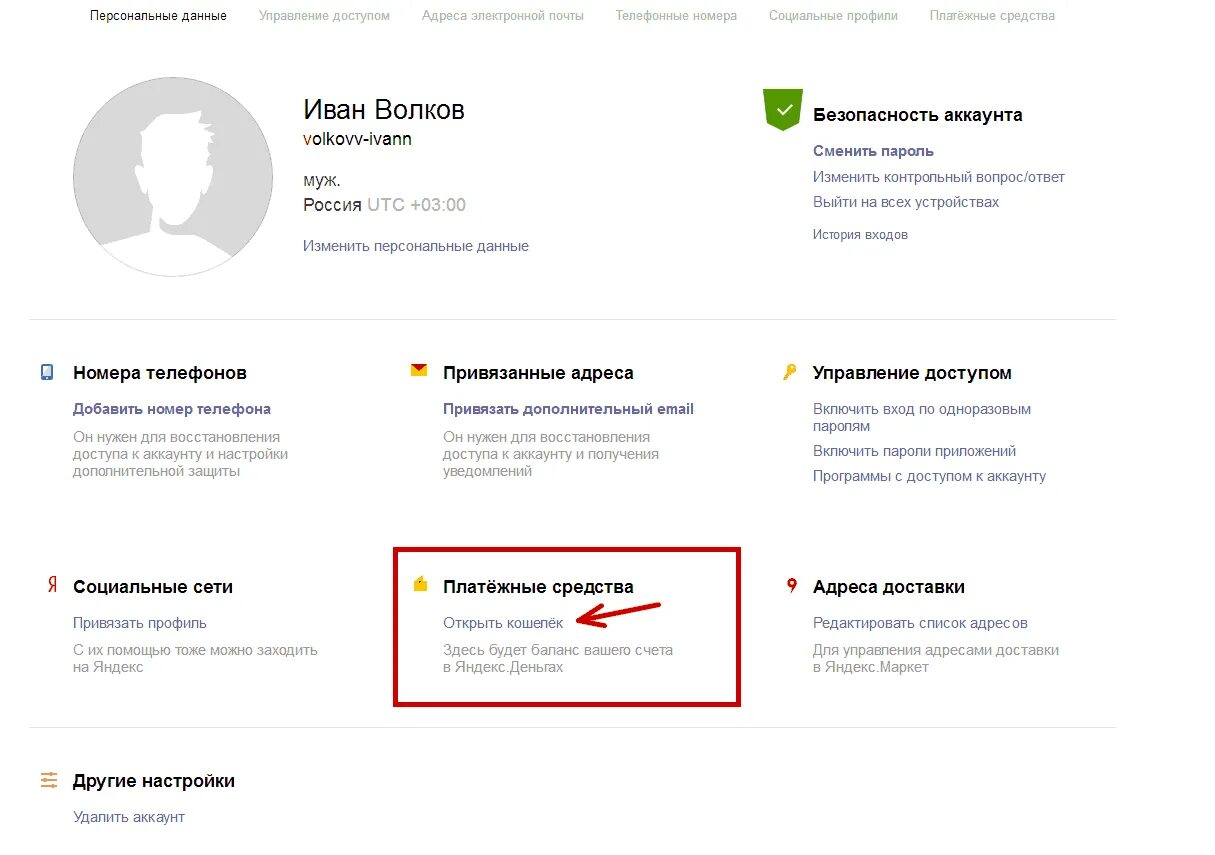Click Изменить персональные данные link

[x=416, y=246]
